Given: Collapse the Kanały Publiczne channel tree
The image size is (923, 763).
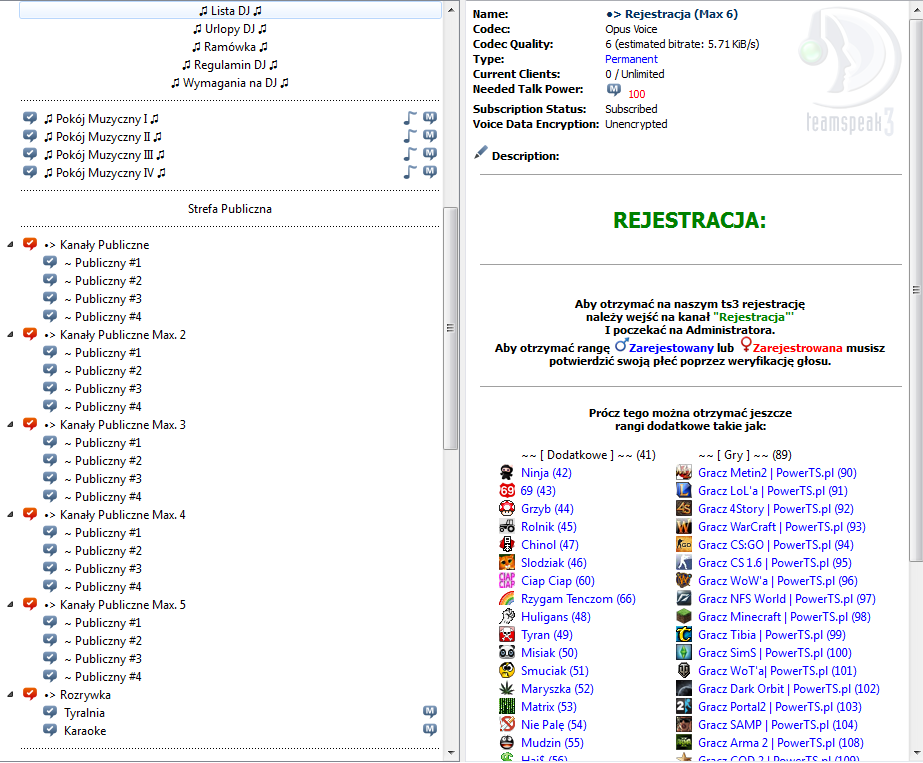Looking at the screenshot, I should coord(10,244).
